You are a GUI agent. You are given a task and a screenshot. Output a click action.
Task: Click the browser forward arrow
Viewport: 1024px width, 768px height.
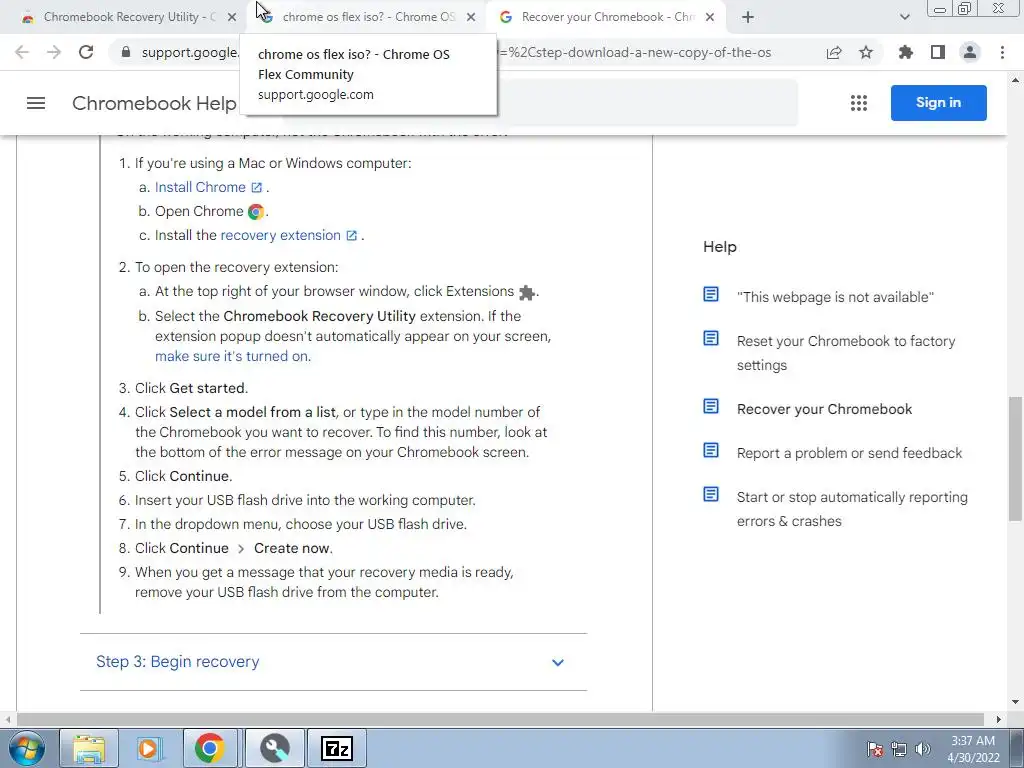pos(54,52)
